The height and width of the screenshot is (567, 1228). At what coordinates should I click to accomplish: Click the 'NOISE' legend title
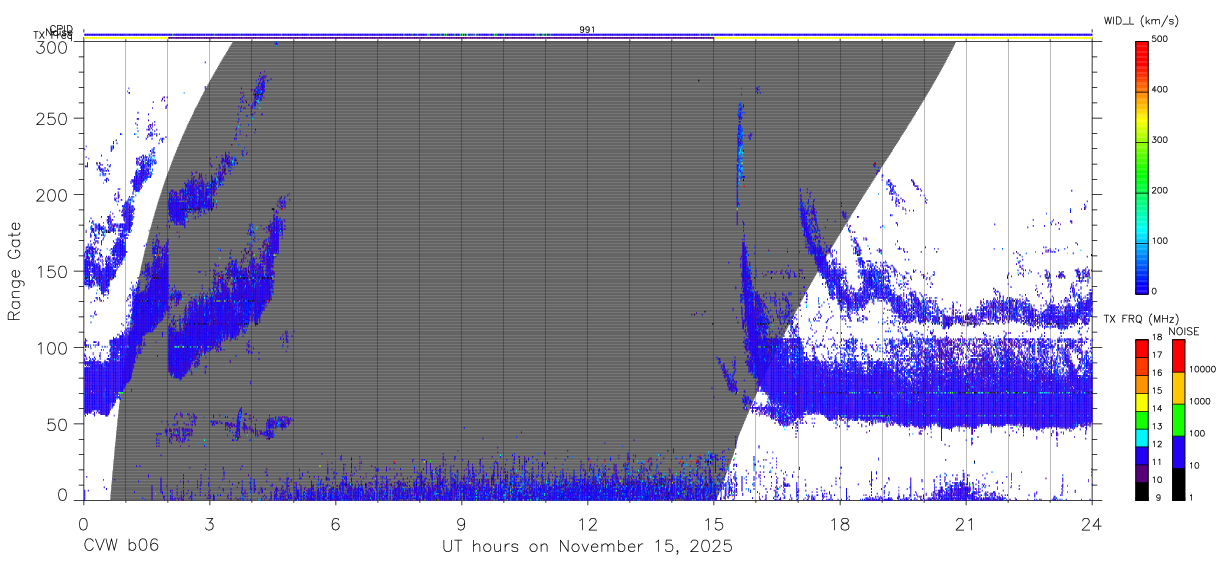coord(1185,331)
